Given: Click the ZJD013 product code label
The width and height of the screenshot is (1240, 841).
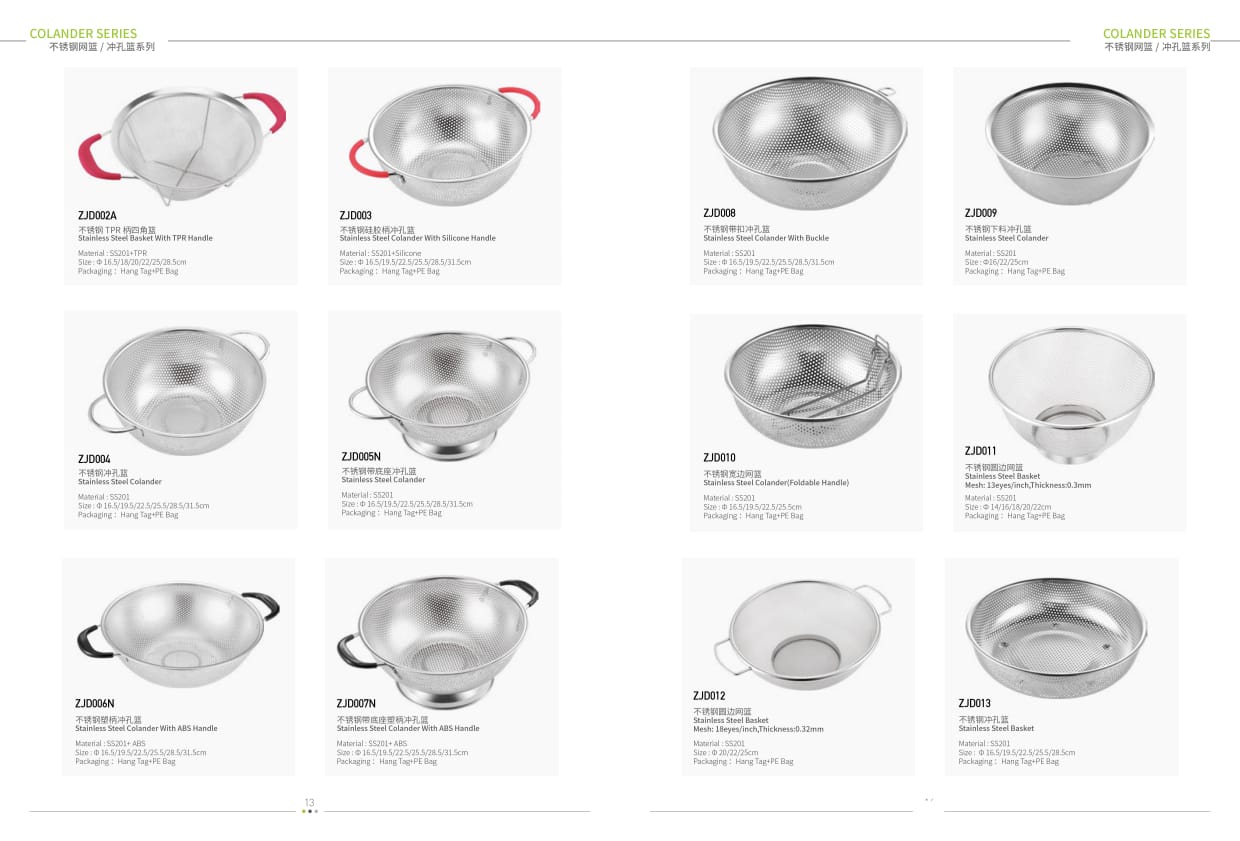Looking at the screenshot, I should coord(974,704).
